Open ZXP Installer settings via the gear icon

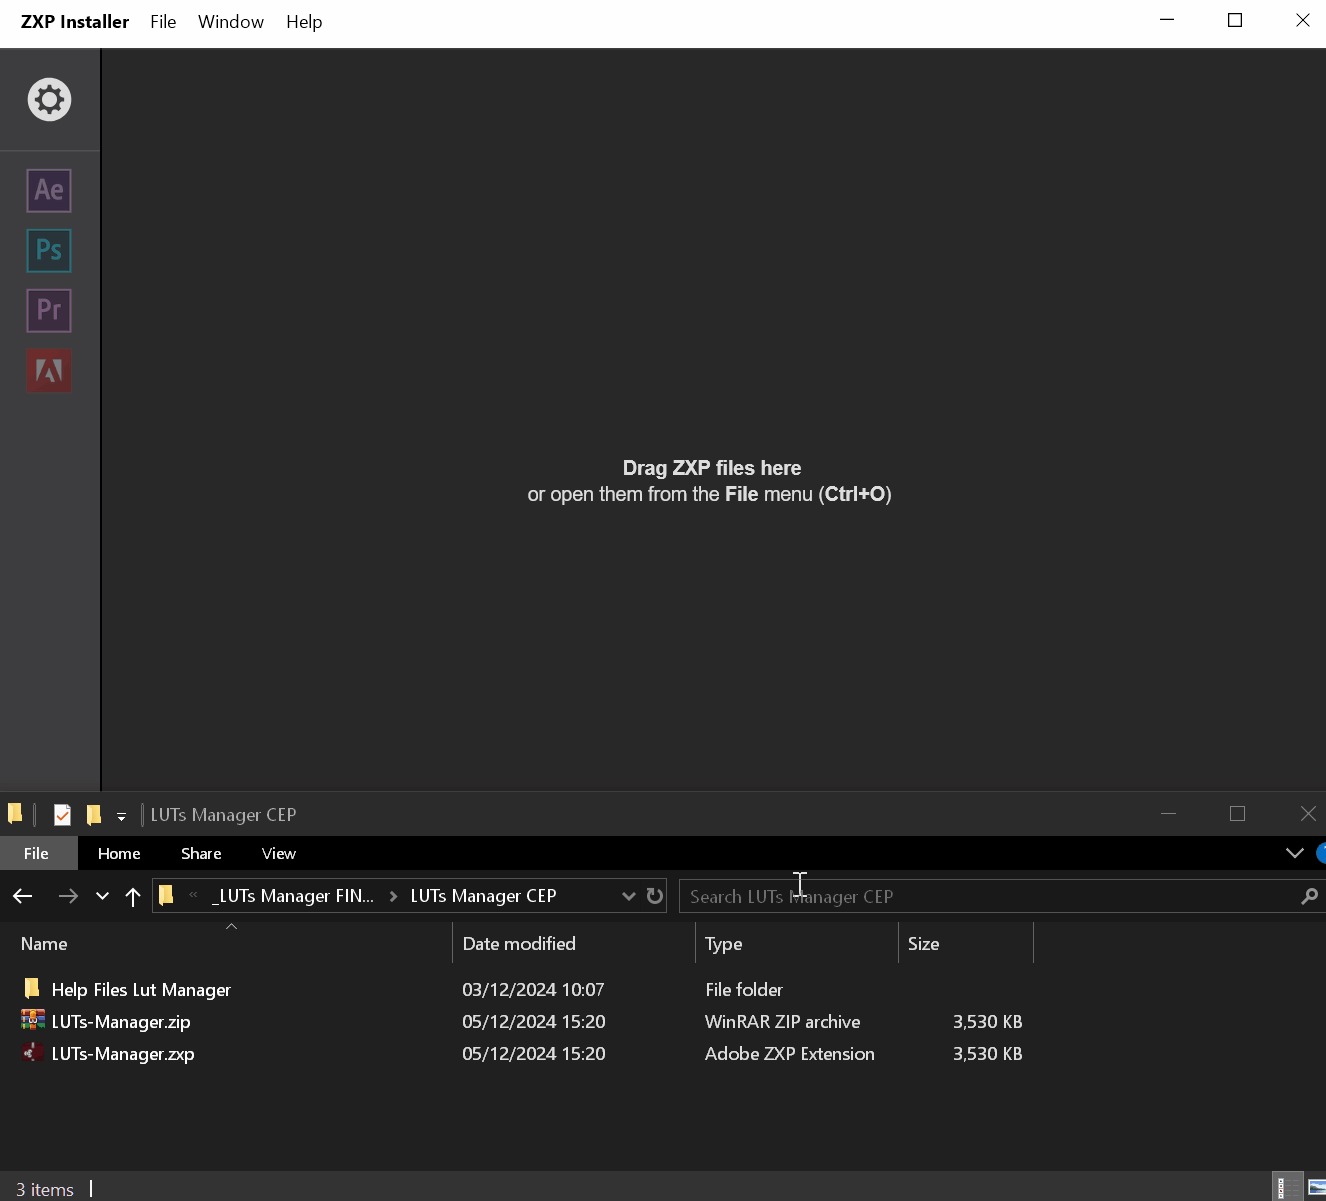coord(48,99)
